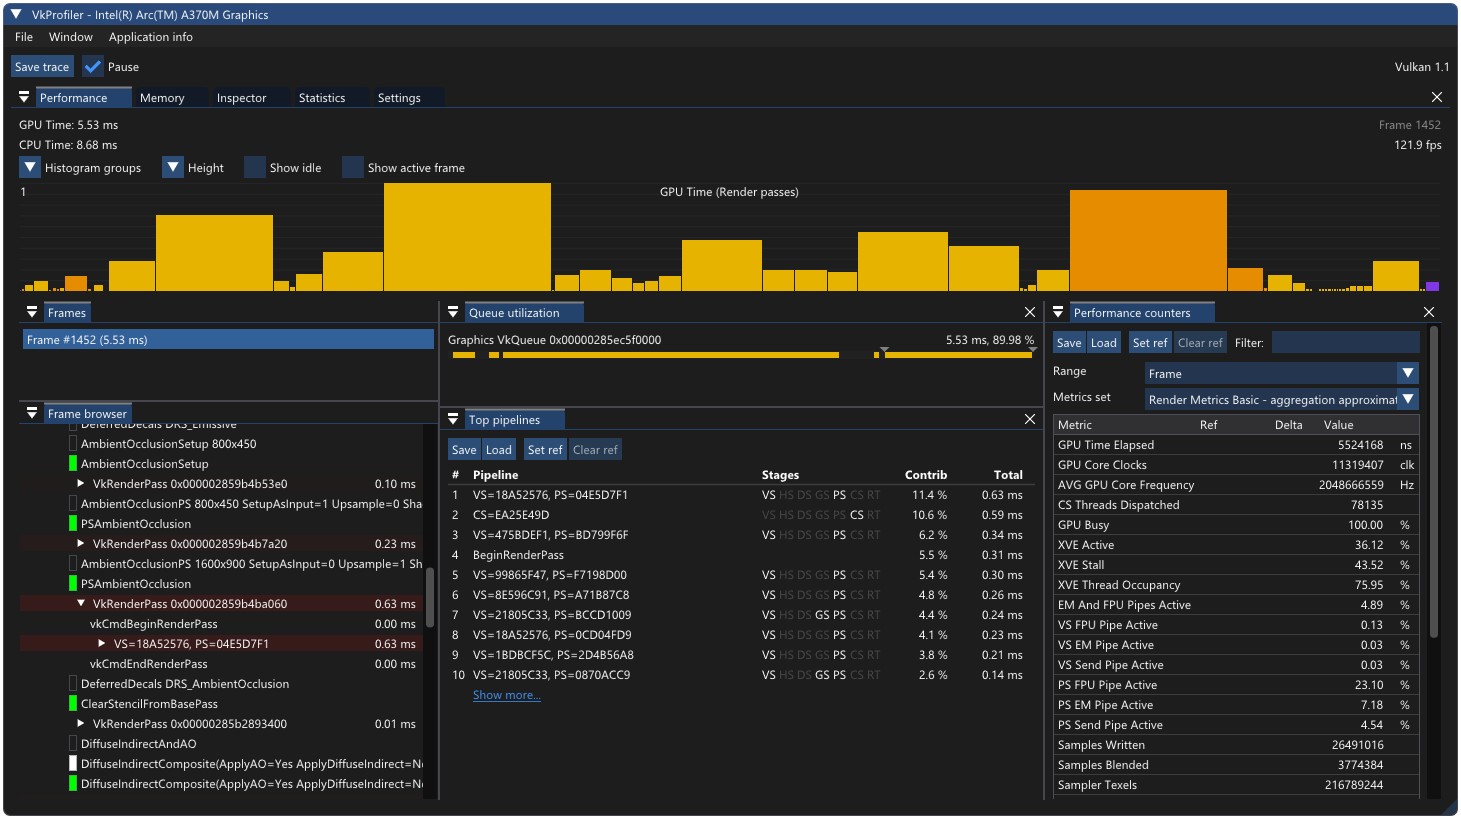
Task: Open the Top pipelines panel menu triangle
Action: tap(453, 420)
